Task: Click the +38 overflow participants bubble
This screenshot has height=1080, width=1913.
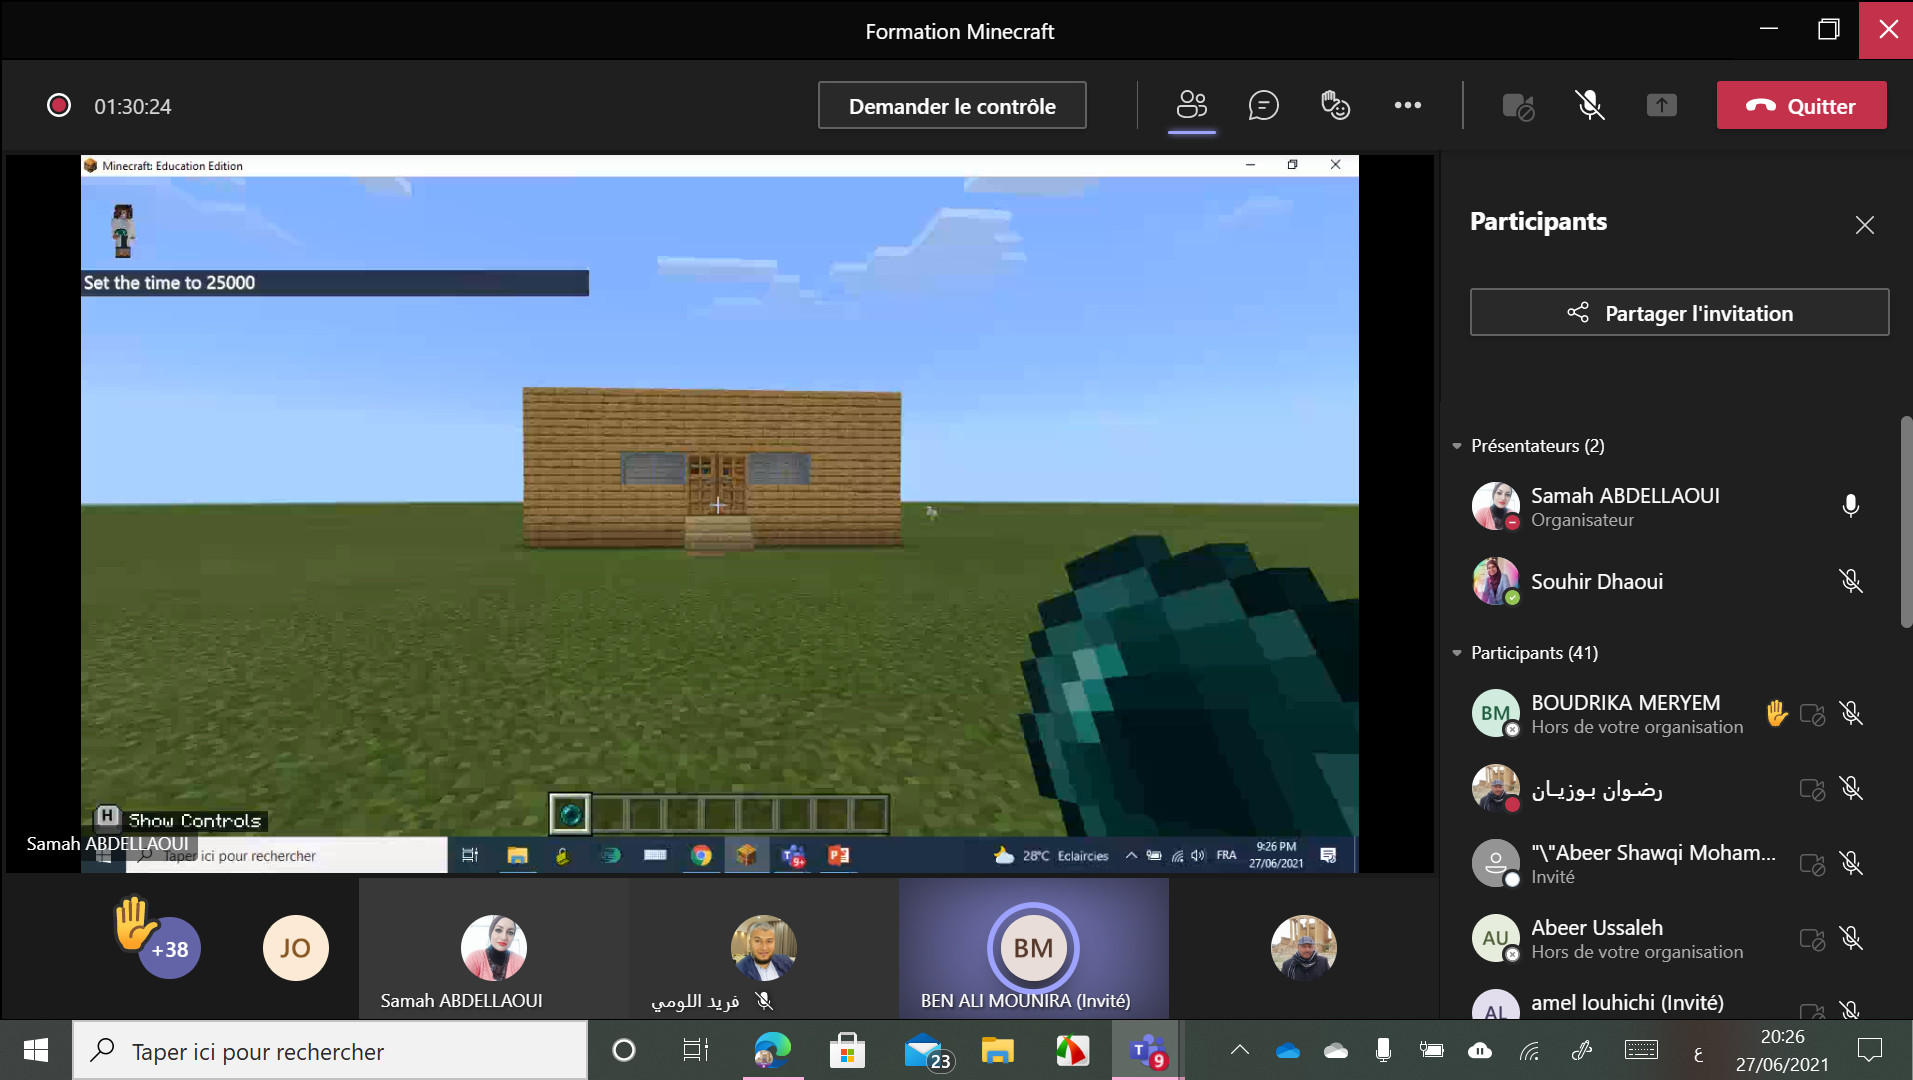Action: pos(169,948)
